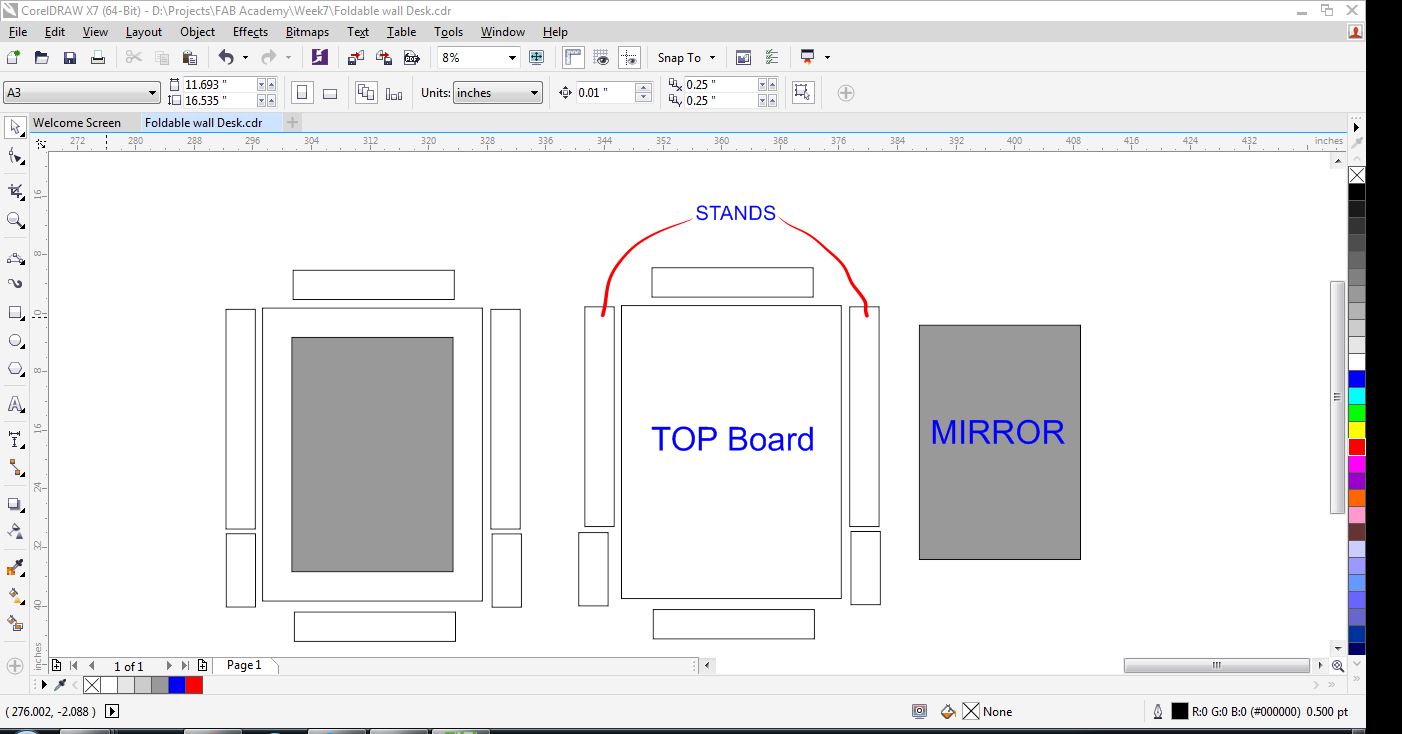The image size is (1402, 734).
Task: Click the Import icon
Action: 355,58
